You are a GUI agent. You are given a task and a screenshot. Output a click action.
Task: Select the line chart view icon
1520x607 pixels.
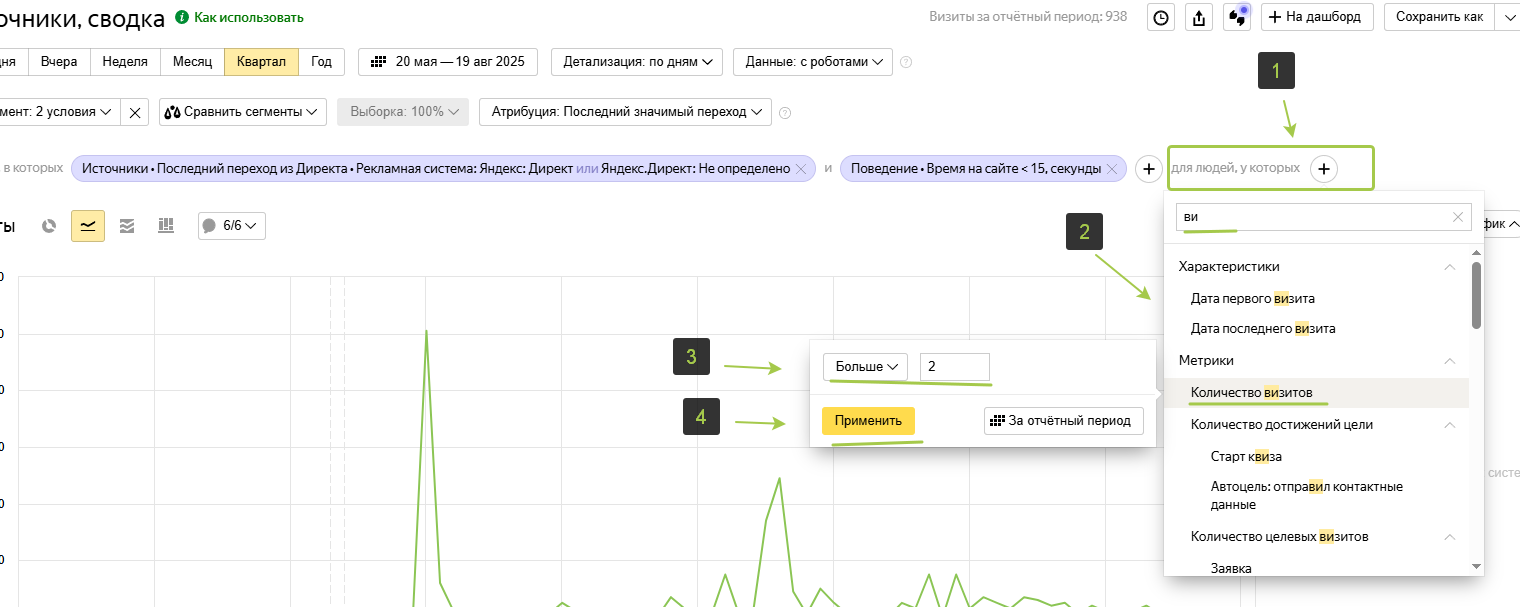tap(88, 226)
